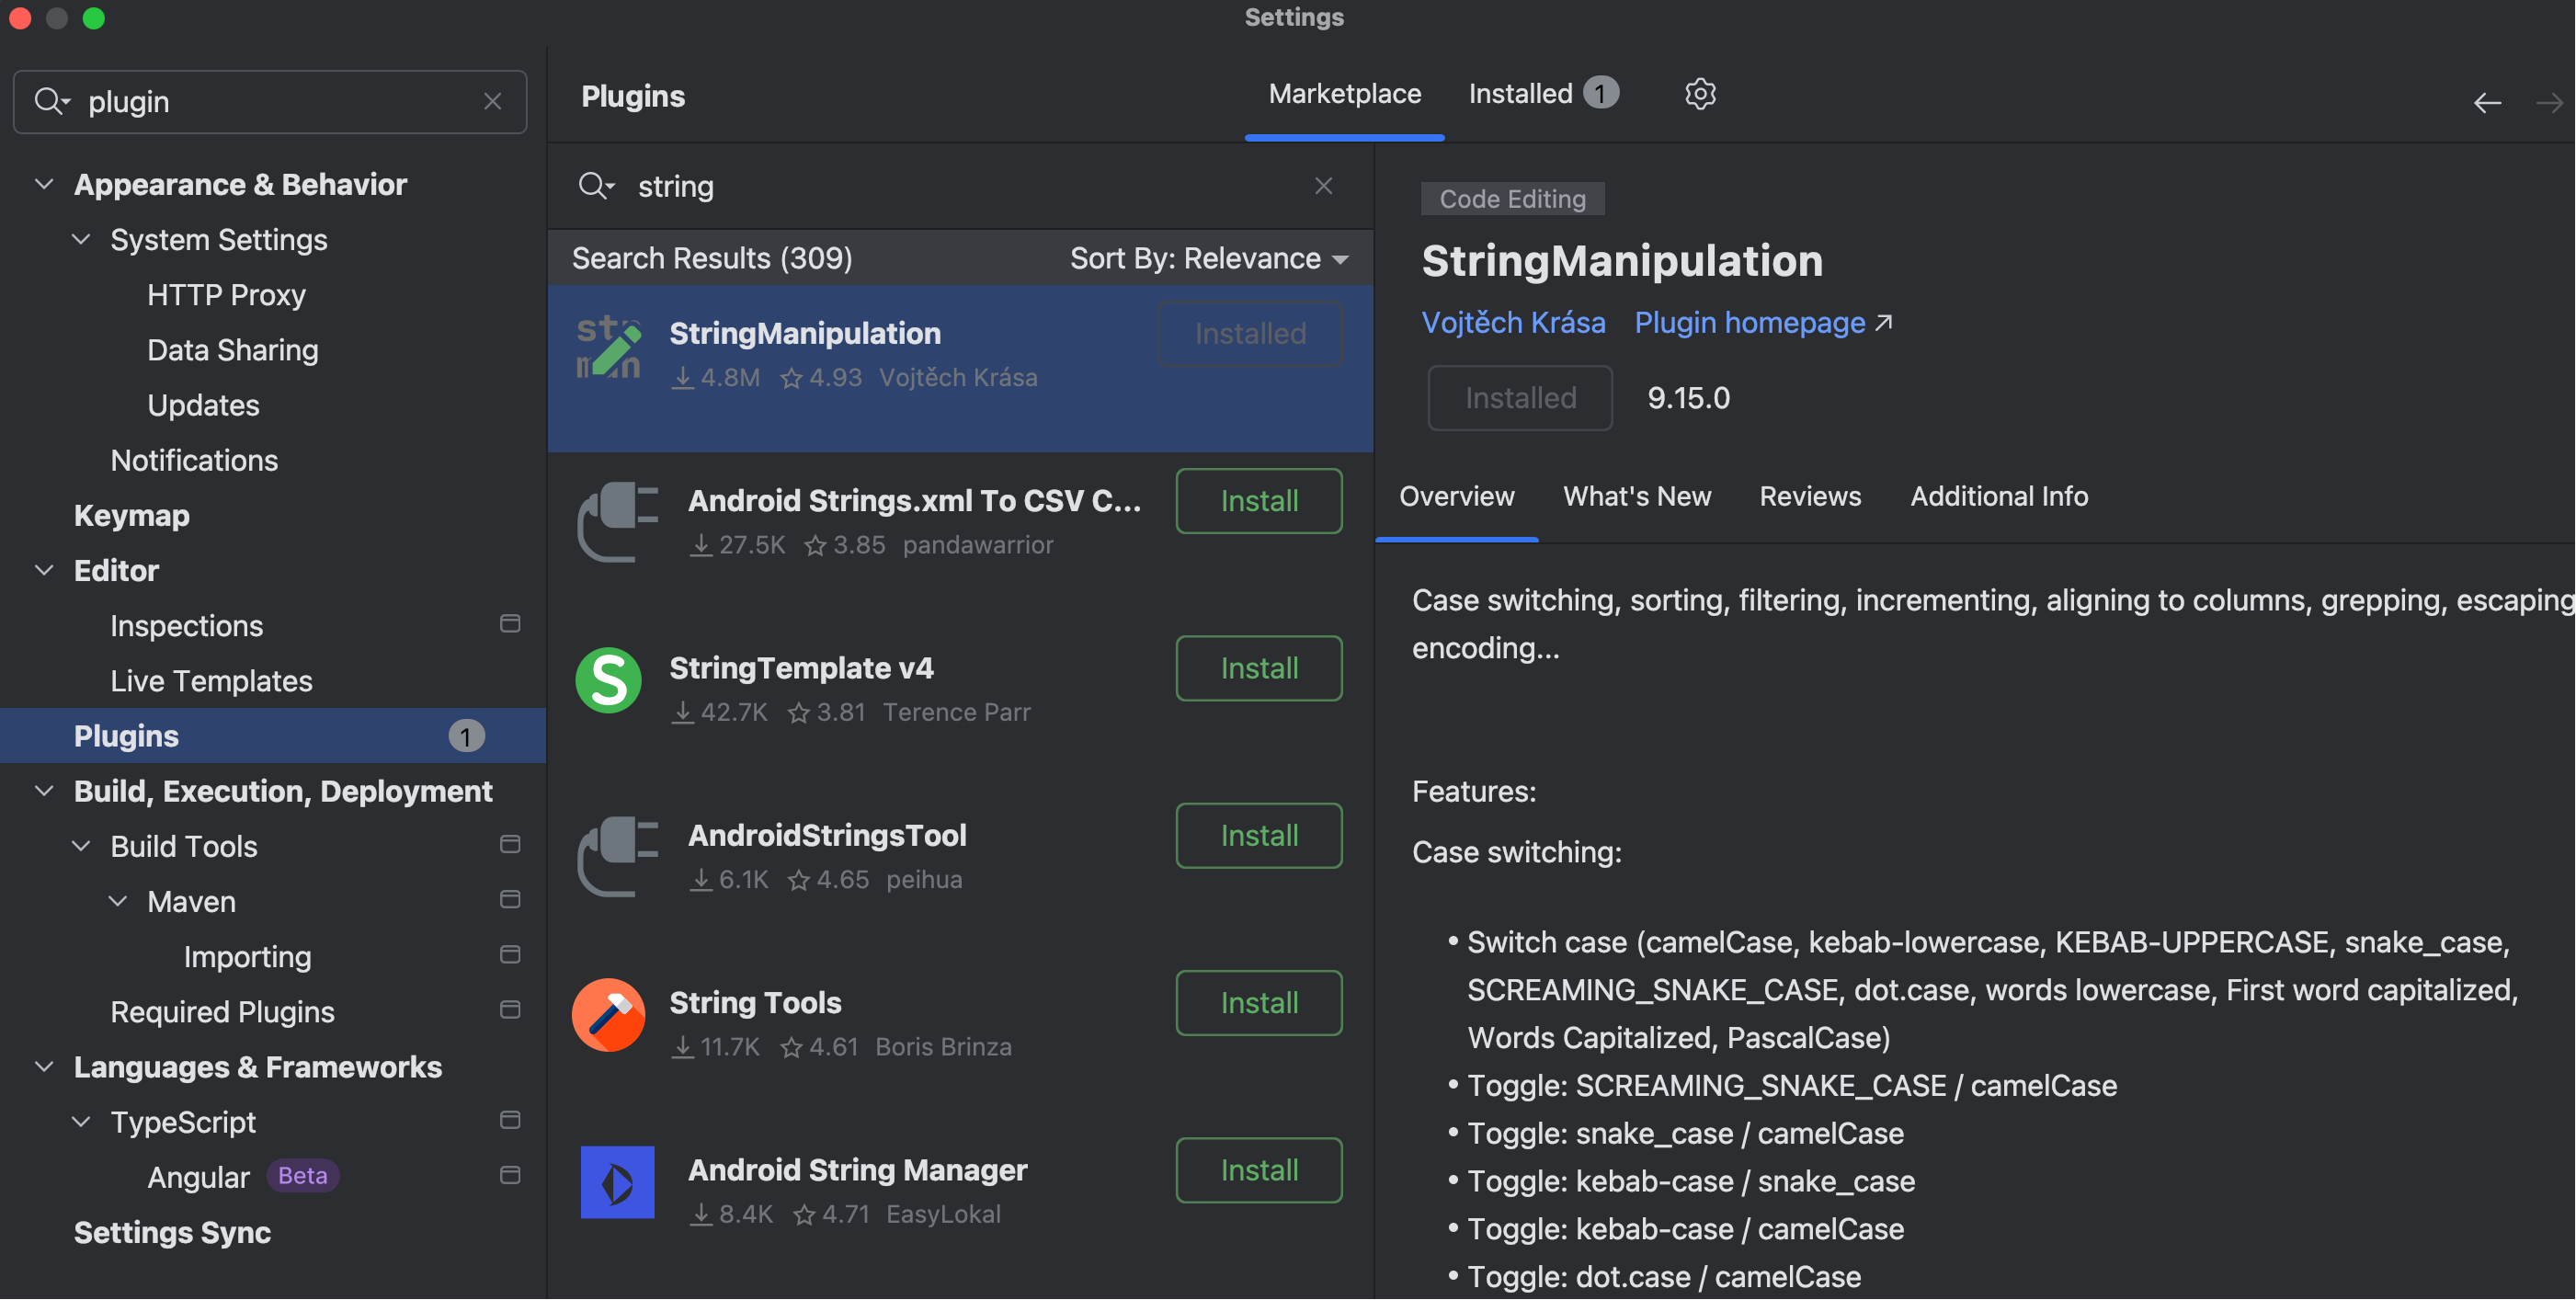This screenshot has height=1300, width=2576.
Task: Clear the plugin settings search field
Action: click(492, 101)
